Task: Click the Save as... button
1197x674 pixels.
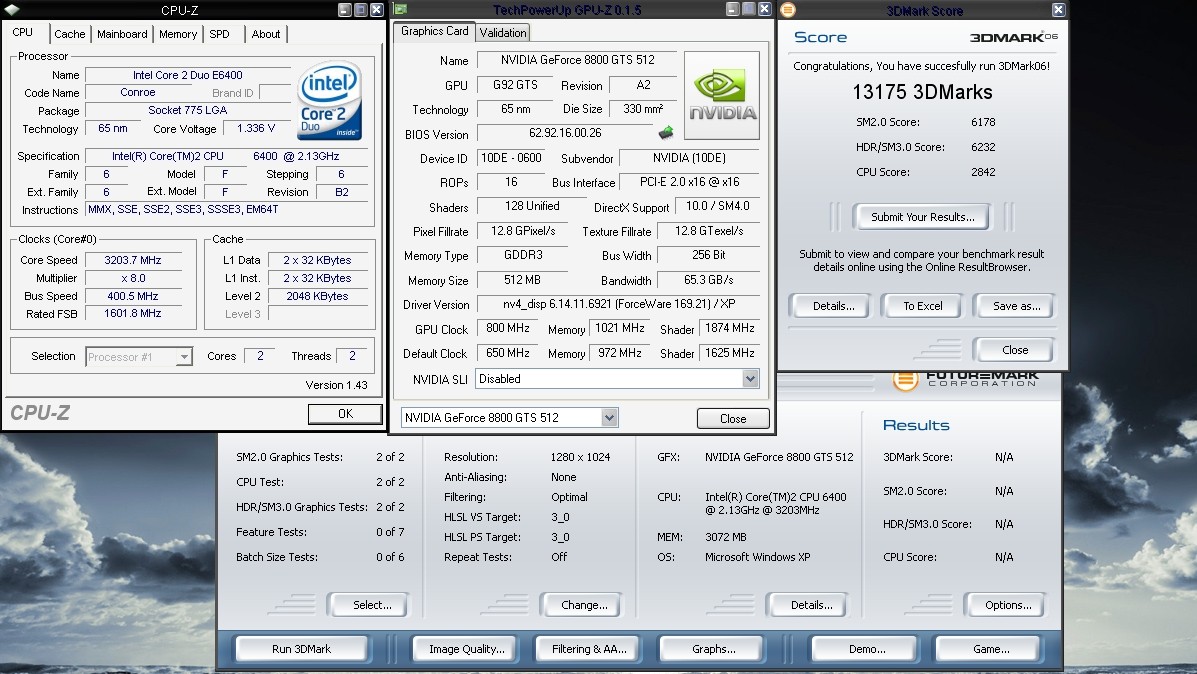Action: (1016, 306)
